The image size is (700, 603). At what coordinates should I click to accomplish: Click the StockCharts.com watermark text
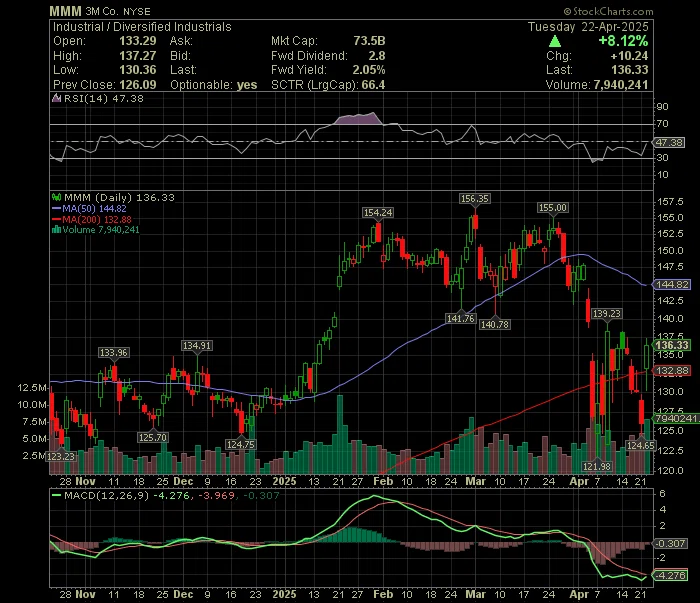pos(608,11)
